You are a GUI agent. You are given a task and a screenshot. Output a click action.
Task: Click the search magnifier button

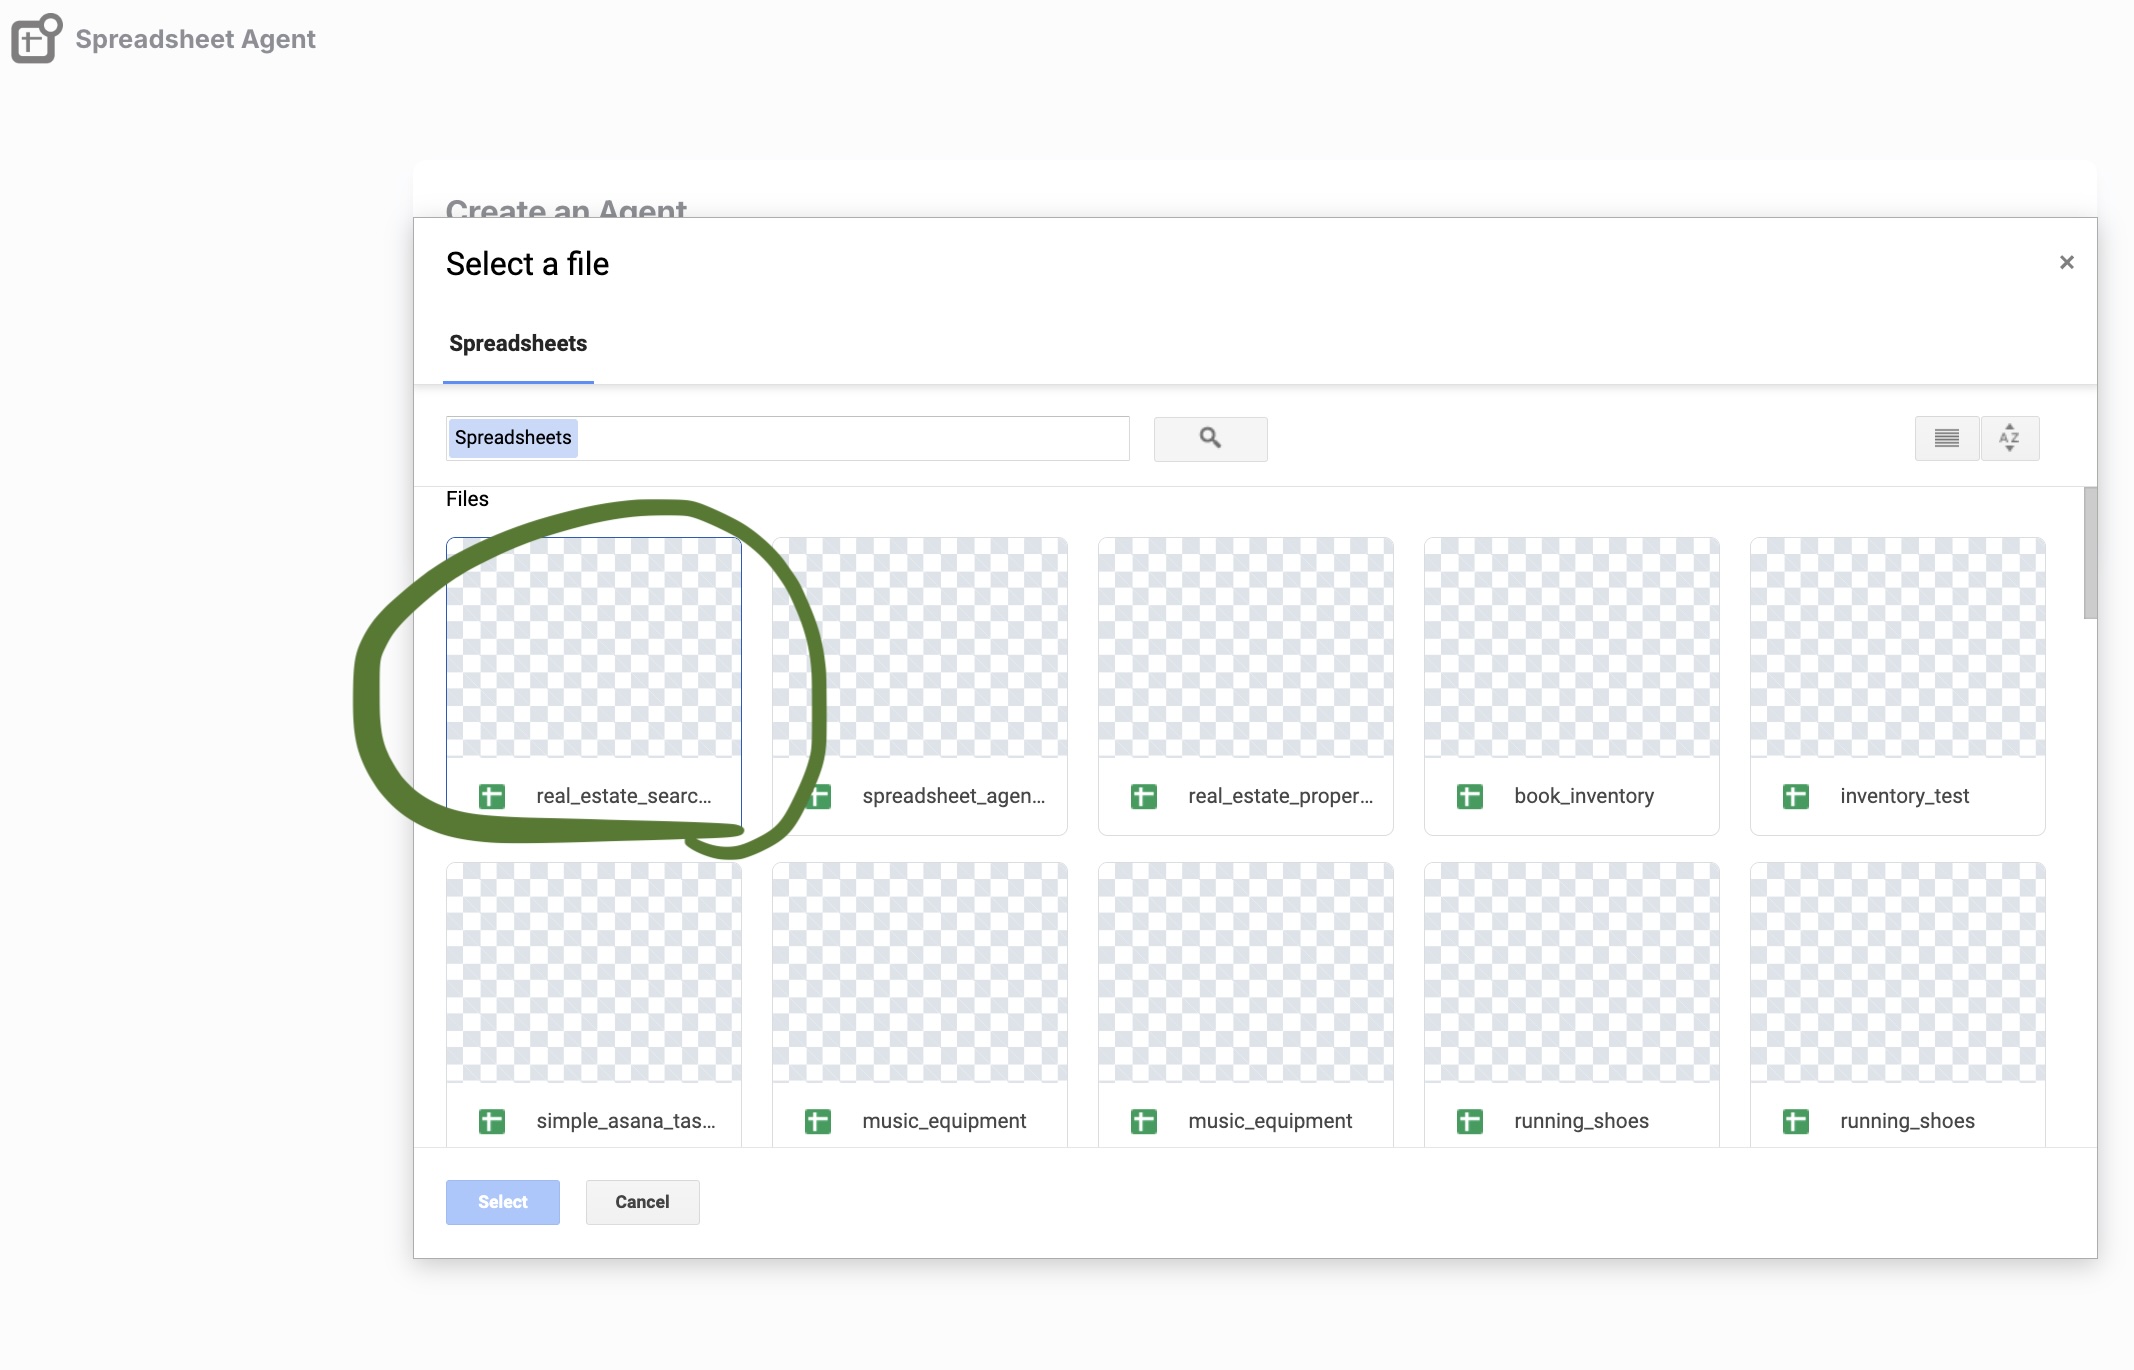(1210, 438)
